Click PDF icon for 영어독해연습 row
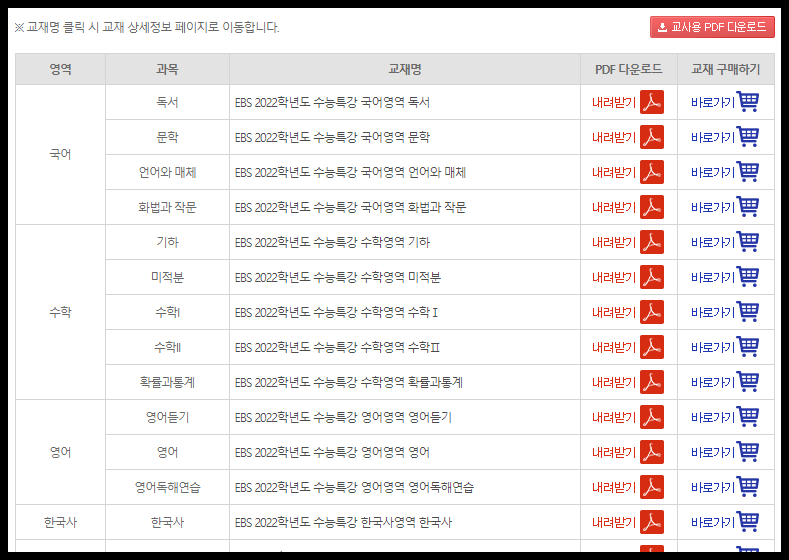This screenshot has width=789, height=560. [x=652, y=487]
